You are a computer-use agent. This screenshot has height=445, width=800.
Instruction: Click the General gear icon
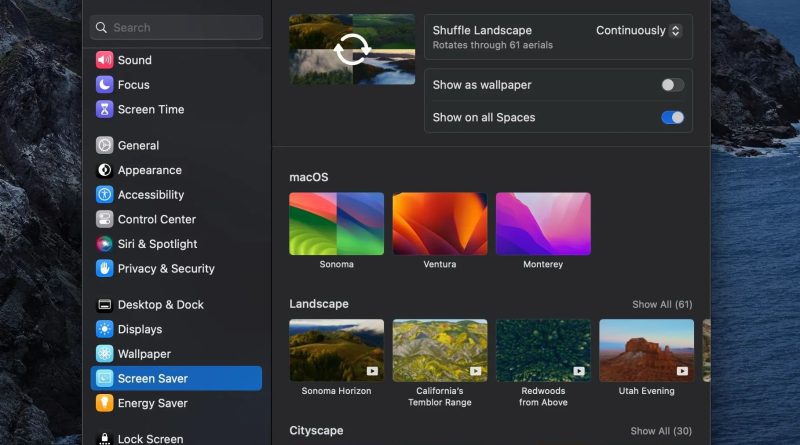[104, 145]
